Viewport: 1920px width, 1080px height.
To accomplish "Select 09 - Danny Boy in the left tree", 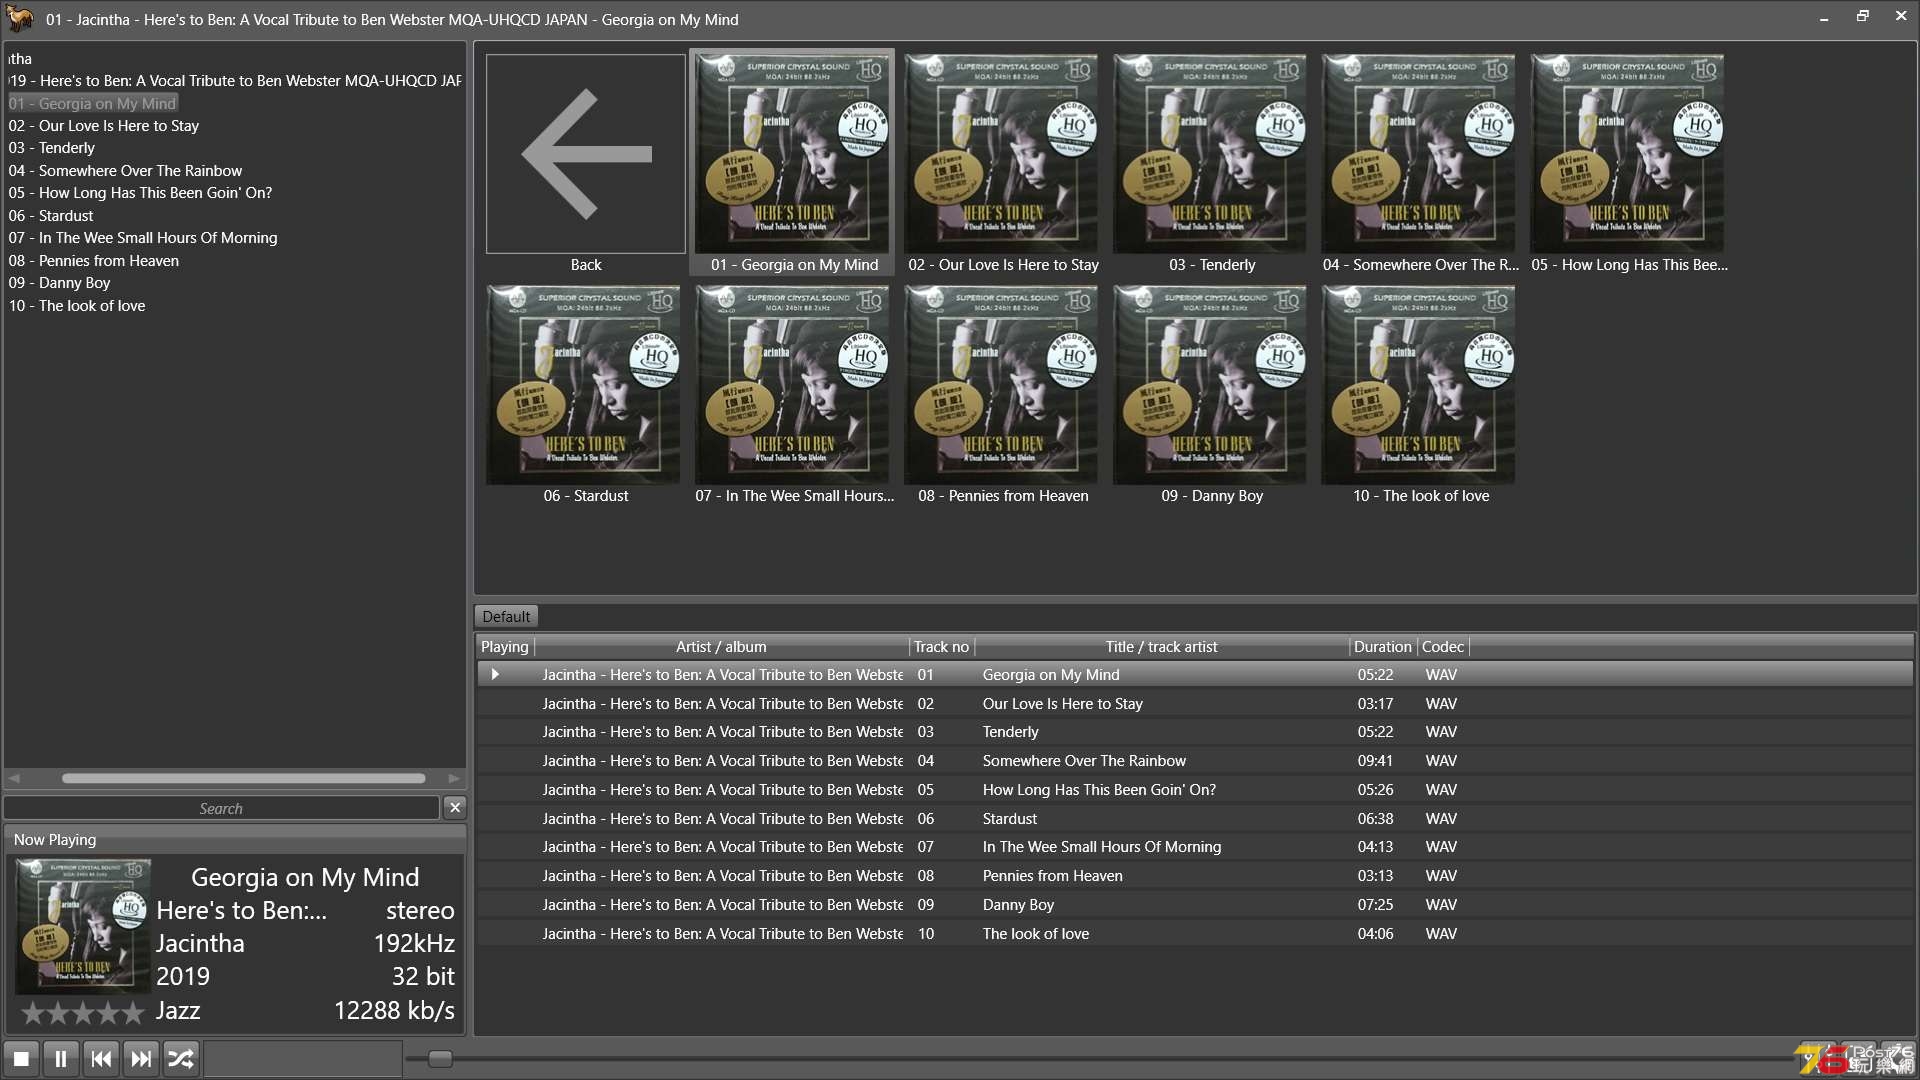I will point(60,283).
